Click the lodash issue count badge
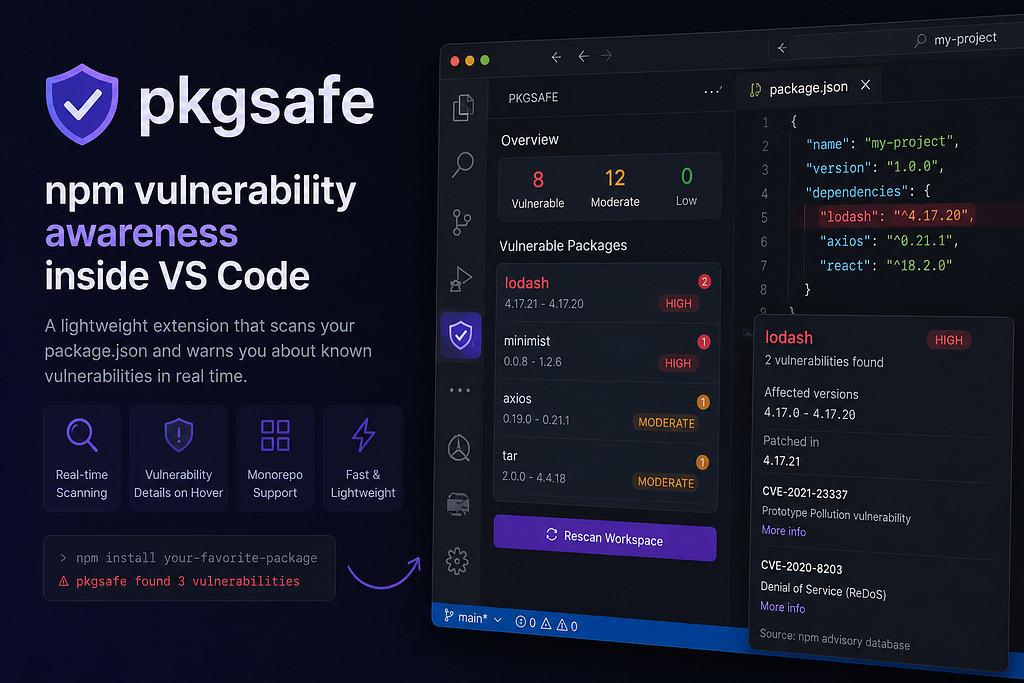The width and height of the screenshot is (1024, 683). [x=704, y=281]
